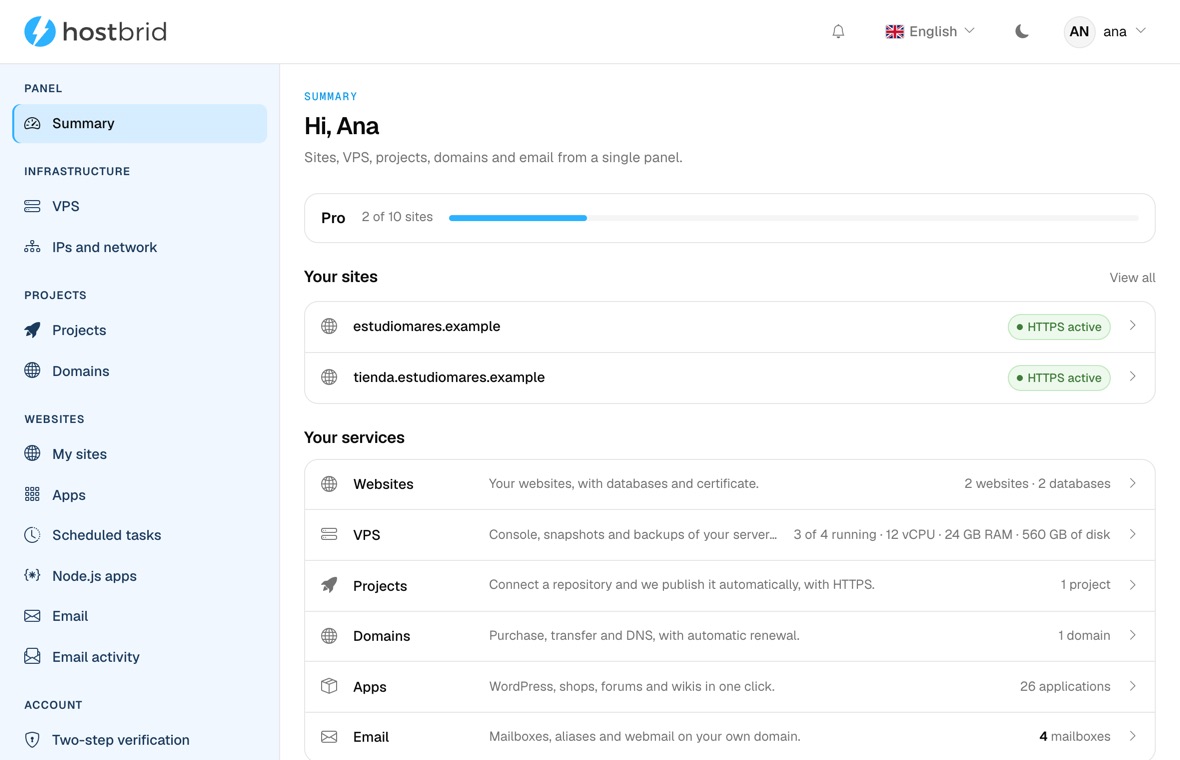This screenshot has height=760, width=1180.
Task: Toggle dark mode with the moon icon
Action: point(1022,32)
